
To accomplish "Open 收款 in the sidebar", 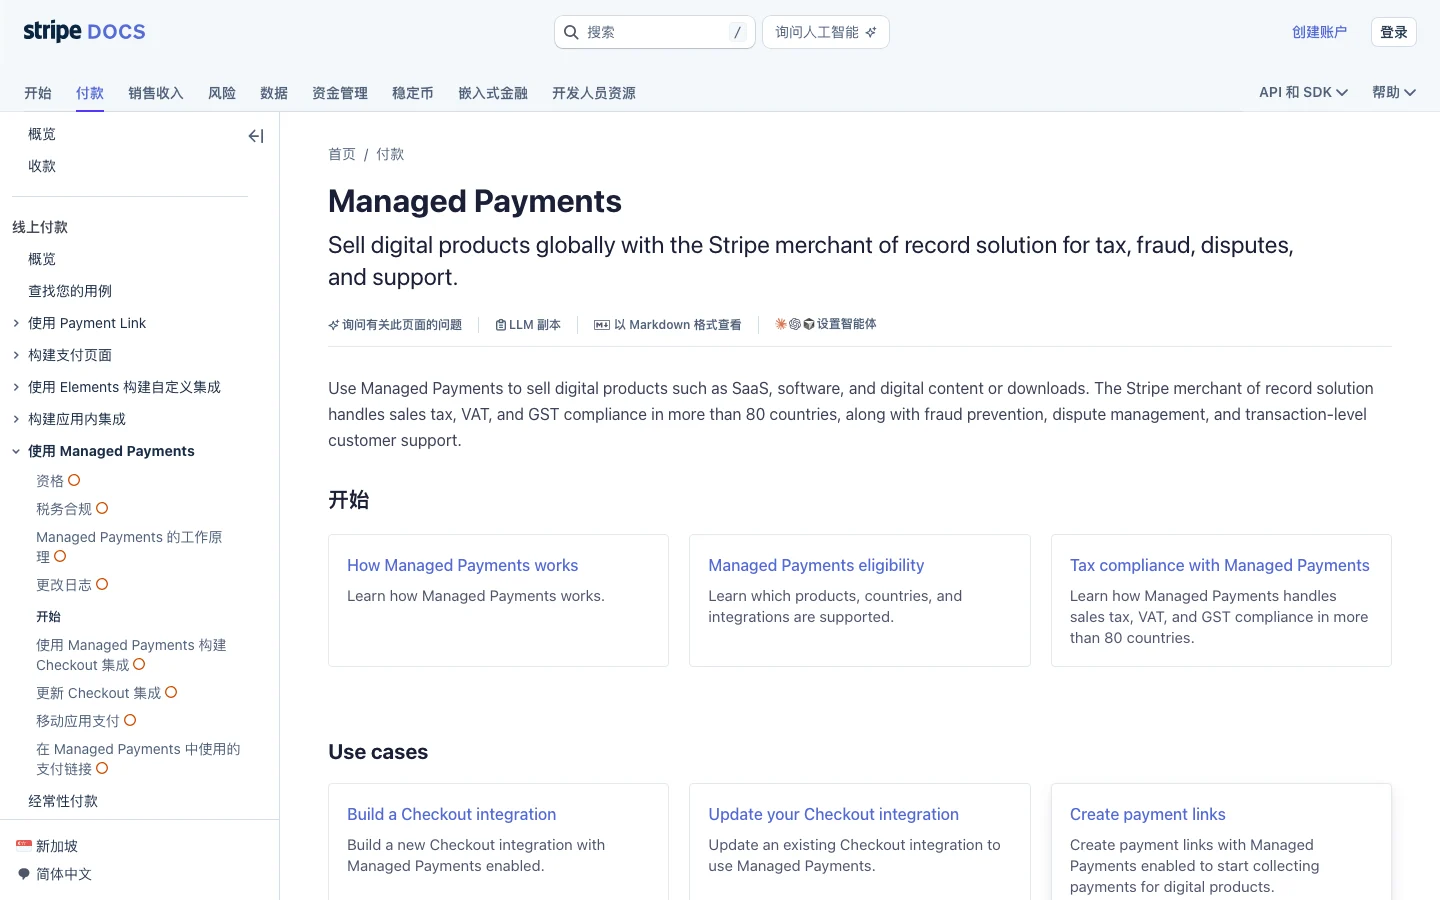I will (x=42, y=166).
